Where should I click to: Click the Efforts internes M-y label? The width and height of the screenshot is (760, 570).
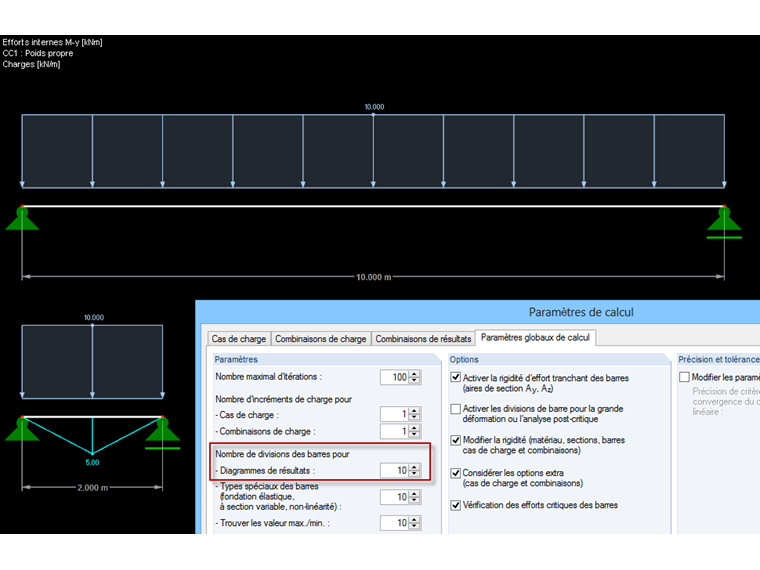(52, 42)
